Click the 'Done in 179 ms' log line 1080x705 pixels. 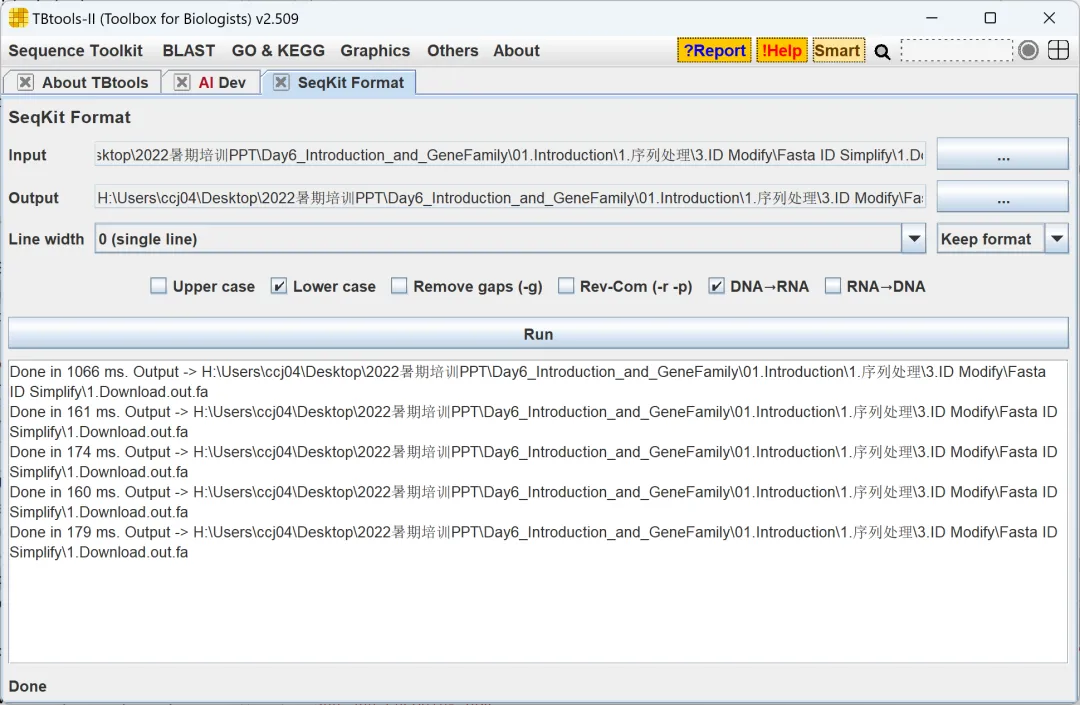(533, 542)
